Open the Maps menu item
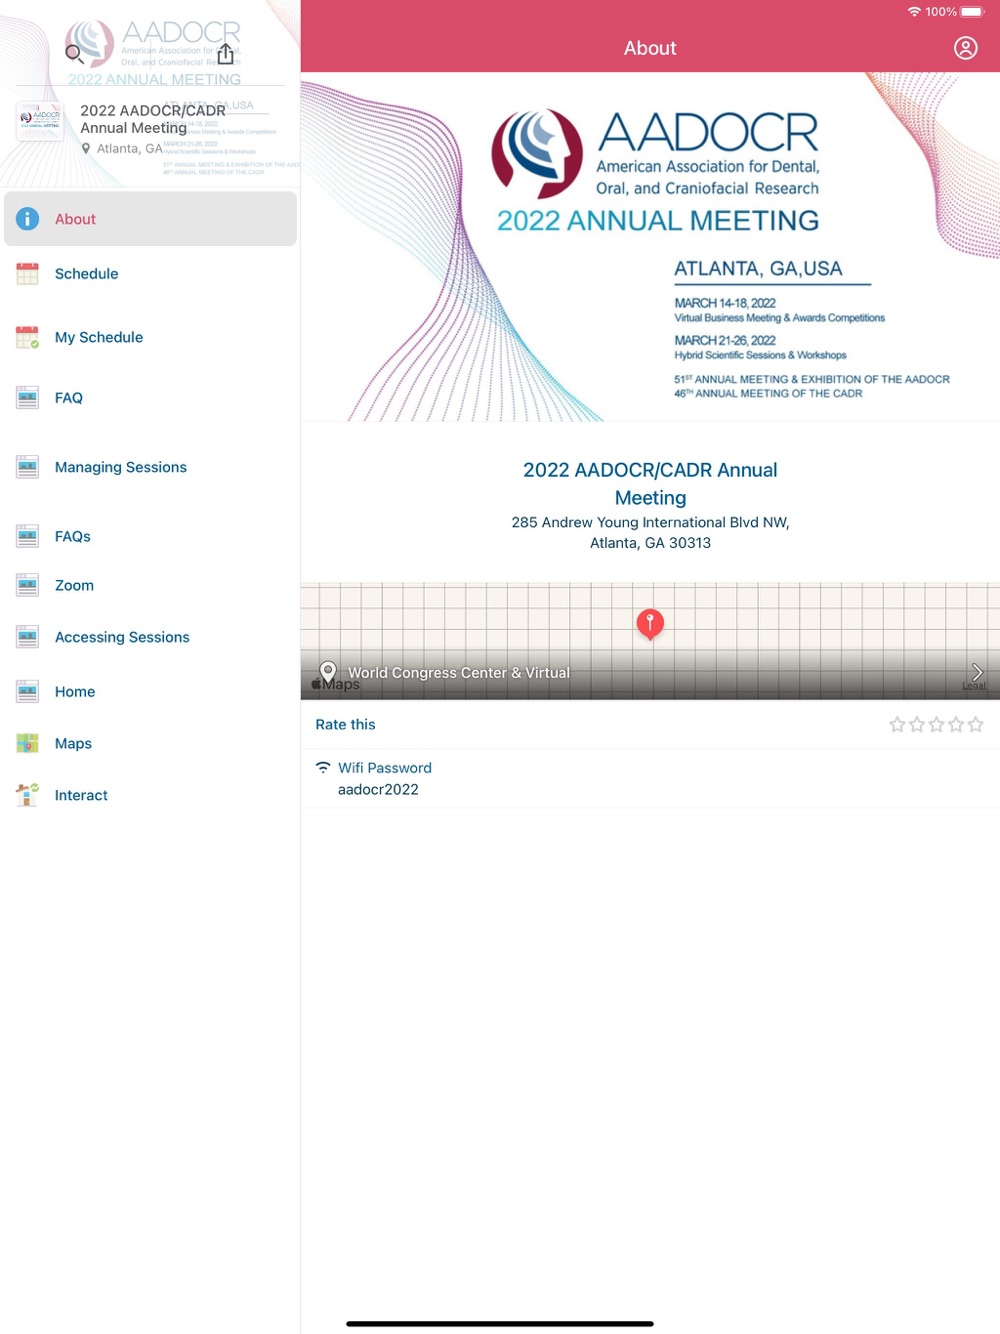 pyautogui.click(x=150, y=743)
